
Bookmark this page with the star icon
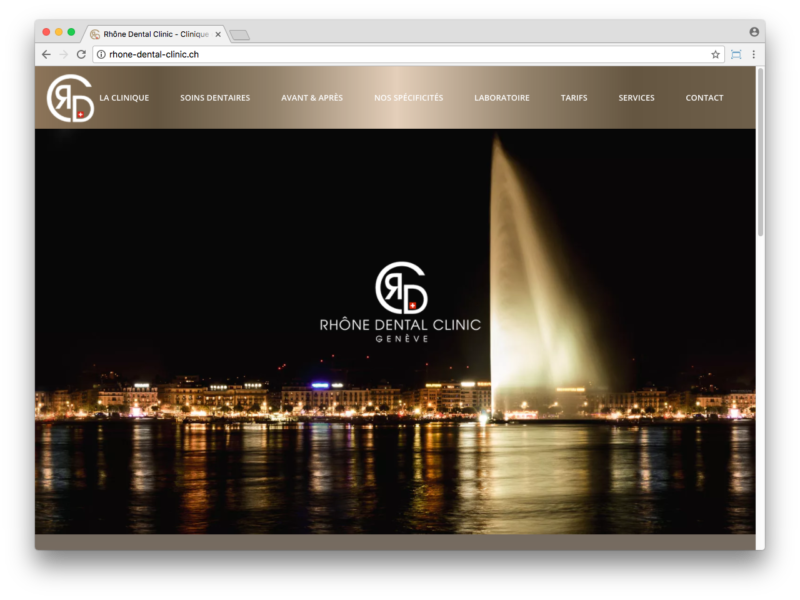pos(715,54)
